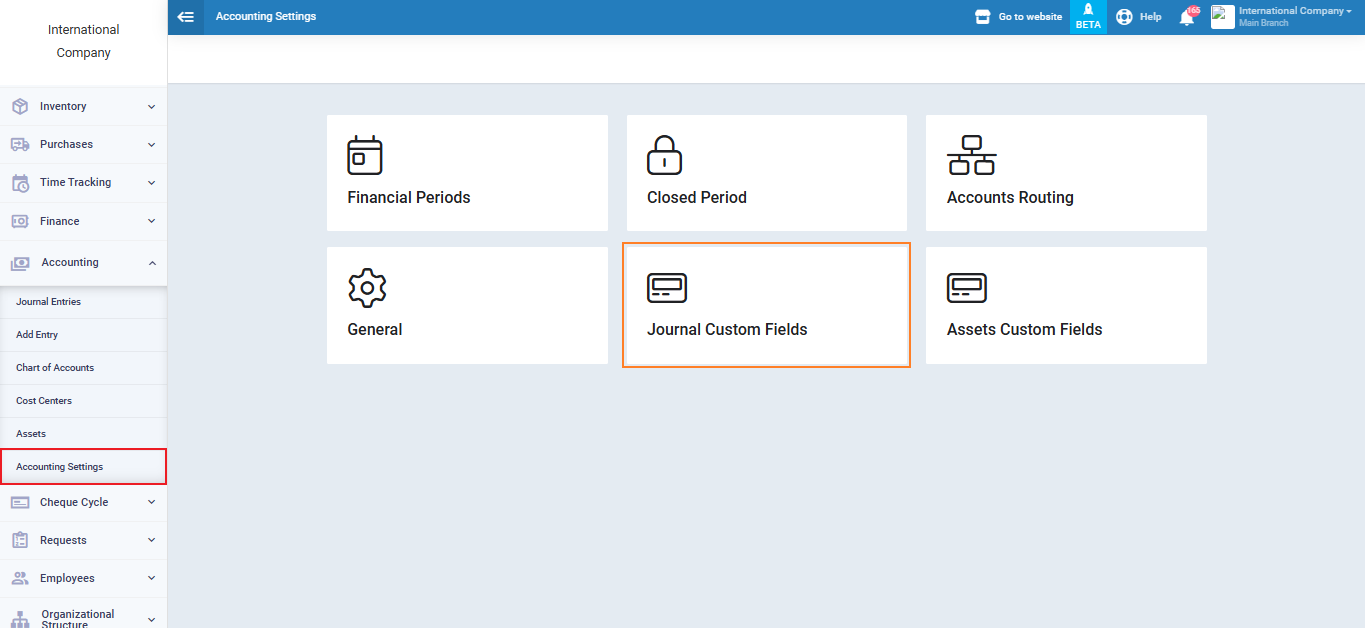Select Chart of Accounts menu item
The image size is (1365, 628).
pyautogui.click(x=55, y=368)
